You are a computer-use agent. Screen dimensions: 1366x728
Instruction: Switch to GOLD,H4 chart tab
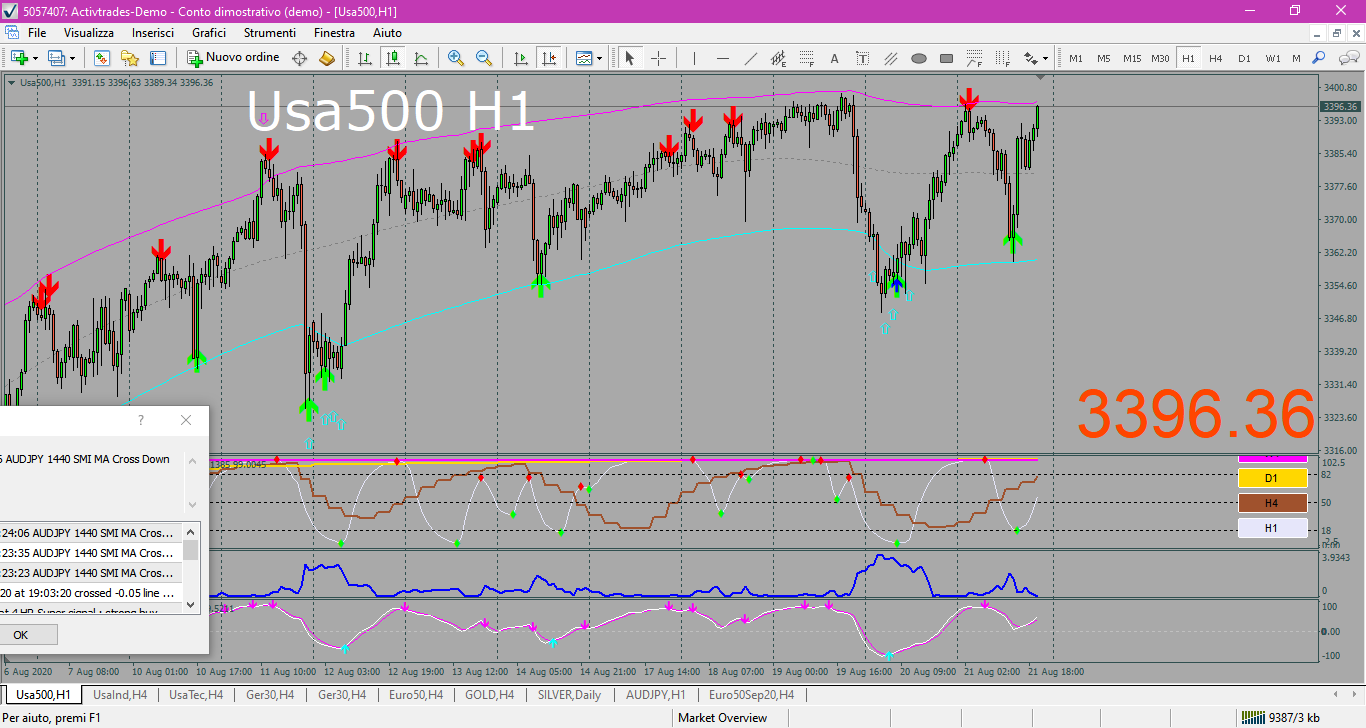(489, 694)
